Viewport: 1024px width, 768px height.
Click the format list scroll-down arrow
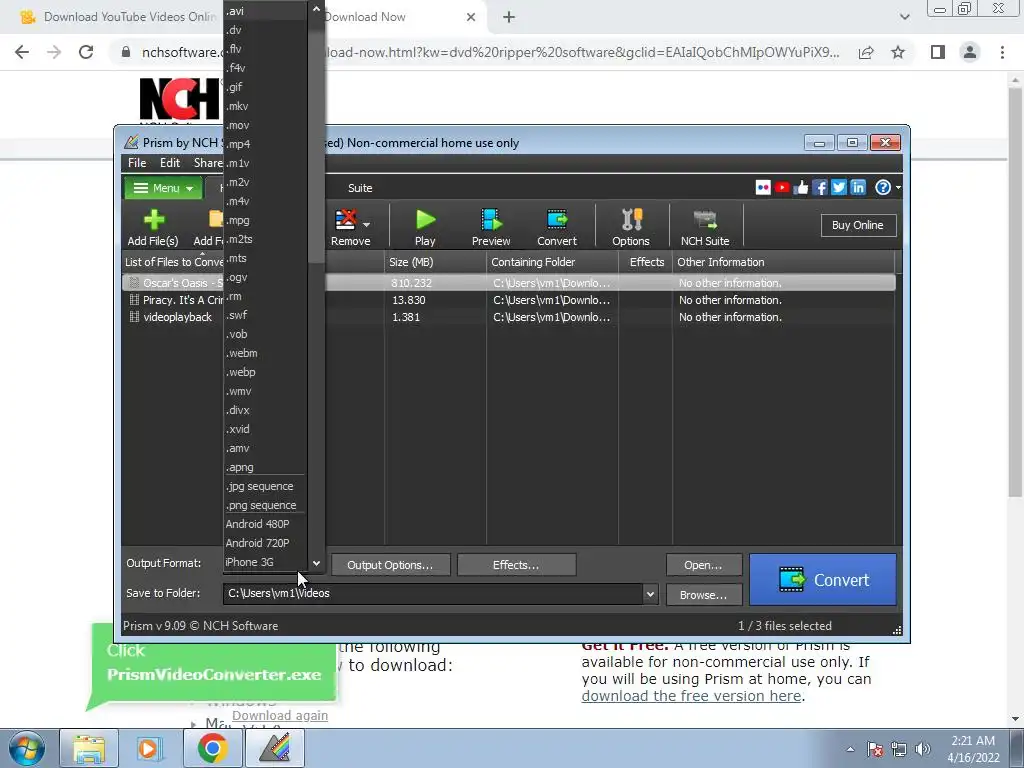(316, 563)
